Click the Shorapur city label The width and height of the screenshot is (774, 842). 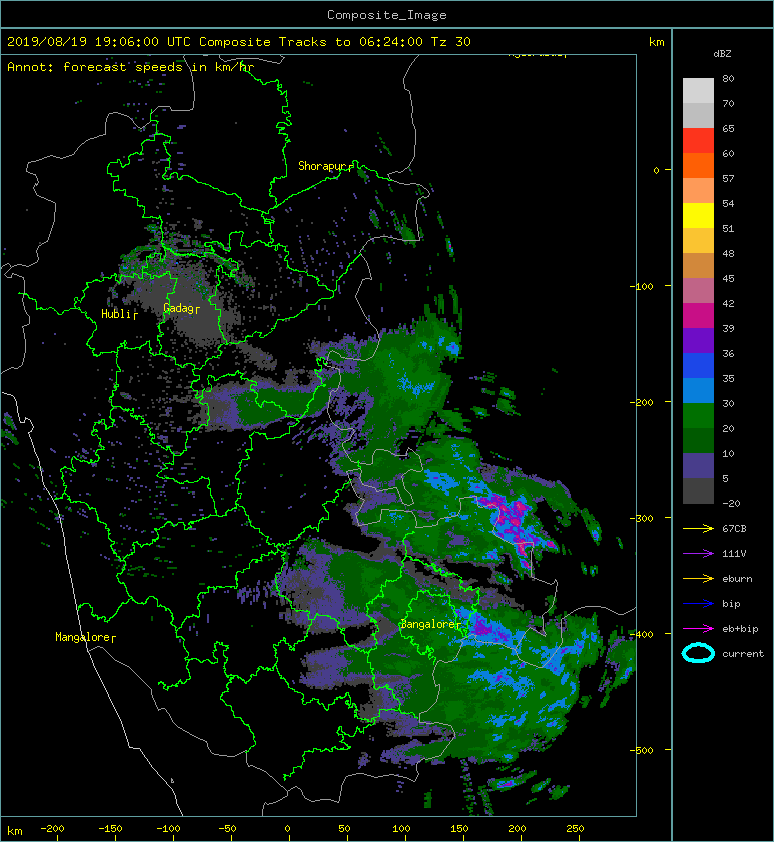click(x=322, y=166)
